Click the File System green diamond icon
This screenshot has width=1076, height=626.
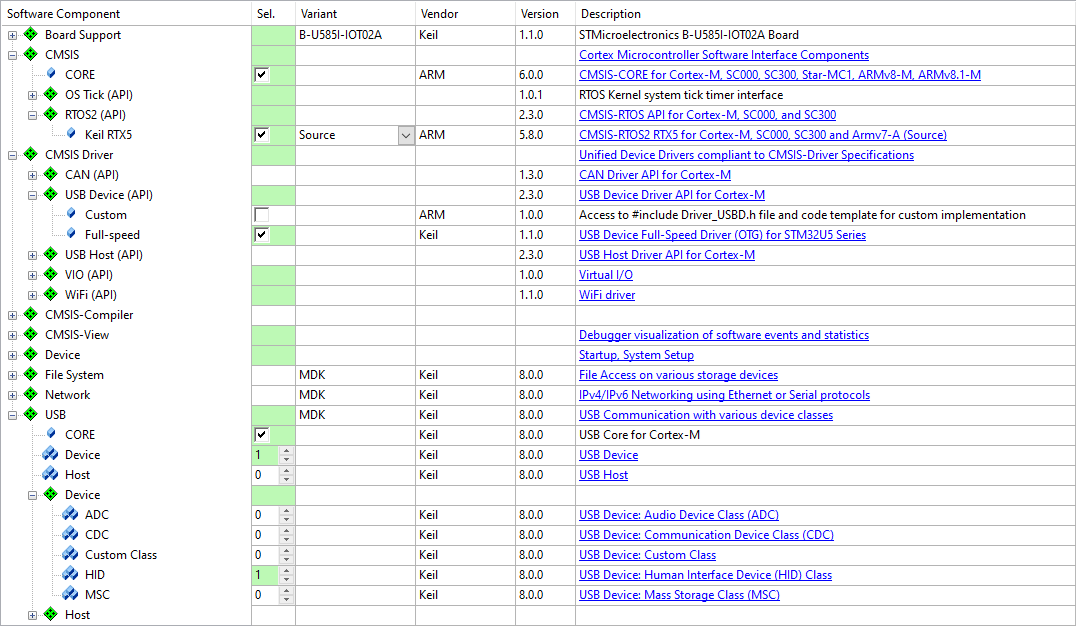click(30, 375)
